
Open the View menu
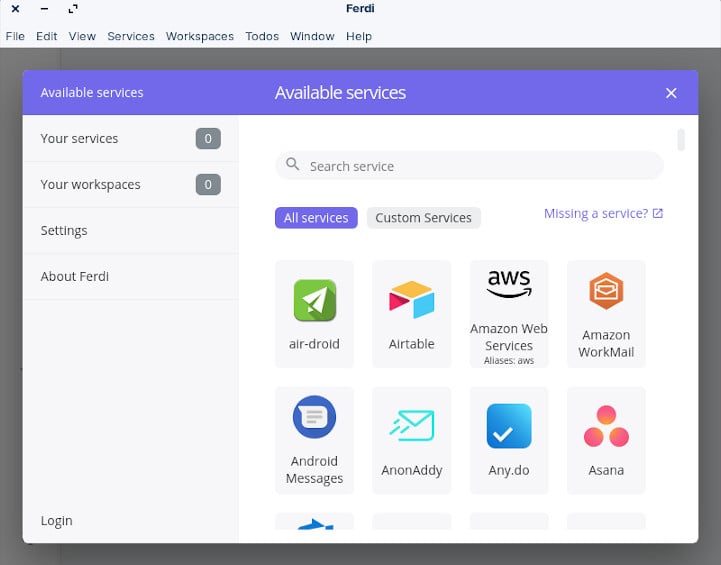(82, 36)
